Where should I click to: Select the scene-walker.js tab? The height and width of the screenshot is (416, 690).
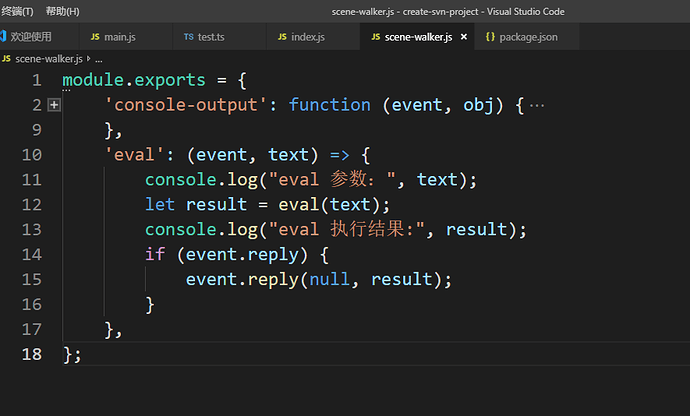(x=418, y=37)
